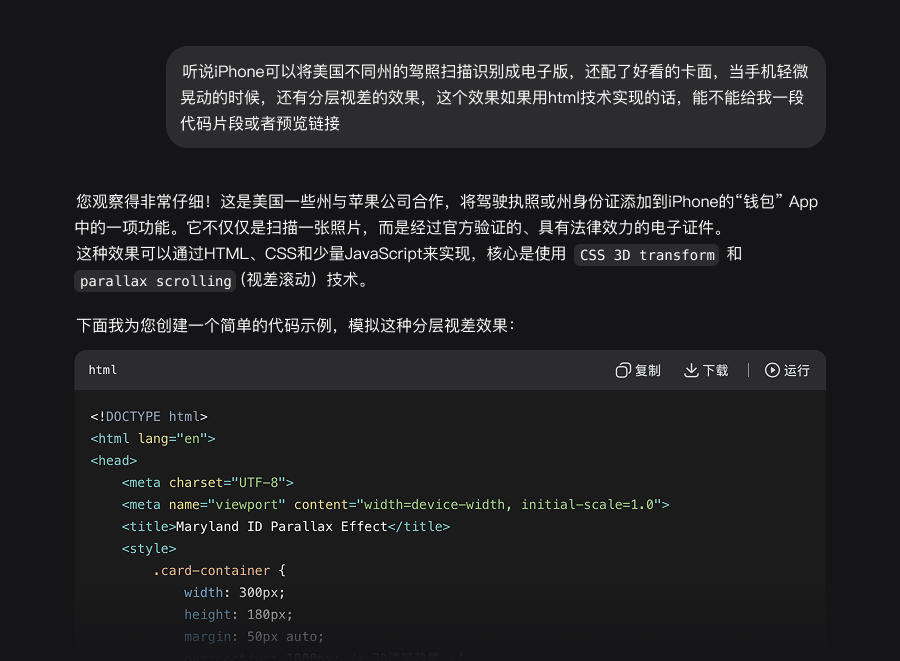Click the '<!DOCTYPE html>' code line
Screen dimensions: 900x661
149,417
